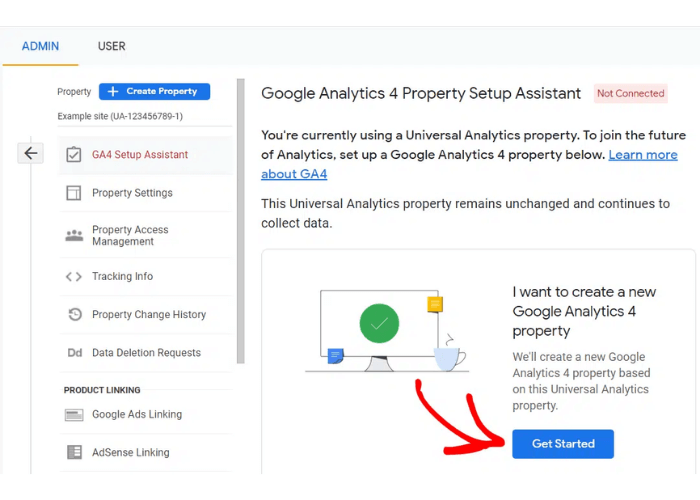
Task: Click the Tracking Info code brackets icon
Action: 74,277
